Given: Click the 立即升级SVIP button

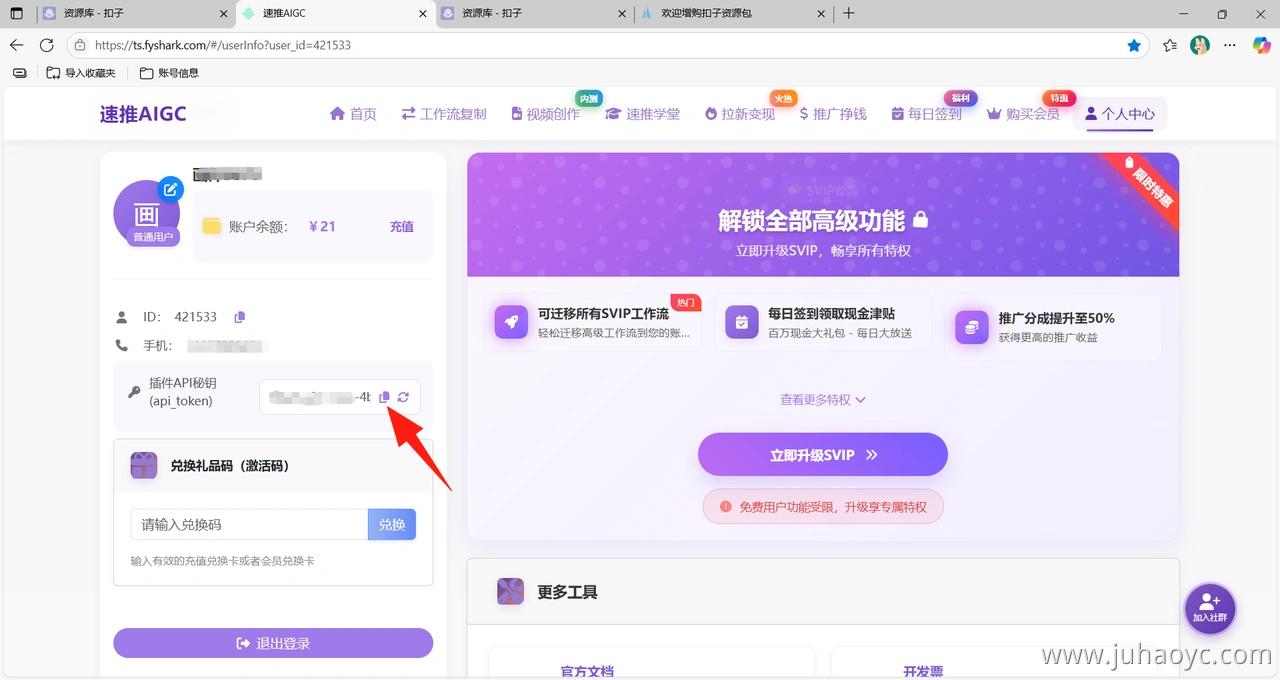Looking at the screenshot, I should pyautogui.click(x=823, y=455).
